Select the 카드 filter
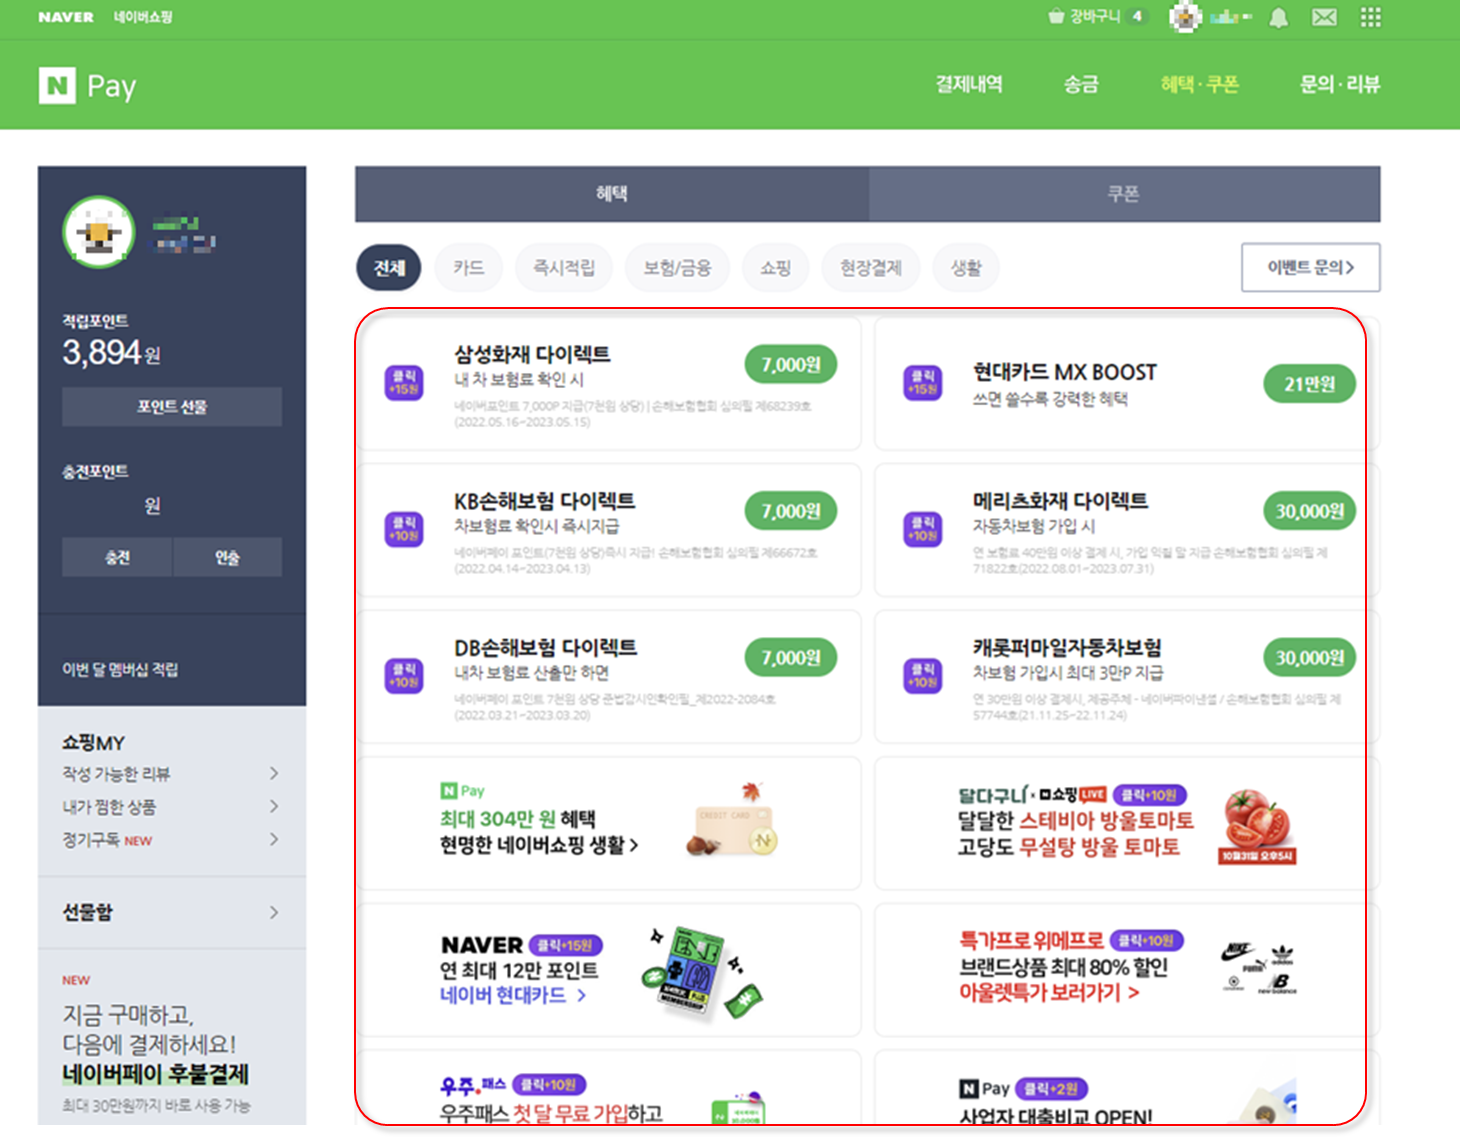 [468, 268]
